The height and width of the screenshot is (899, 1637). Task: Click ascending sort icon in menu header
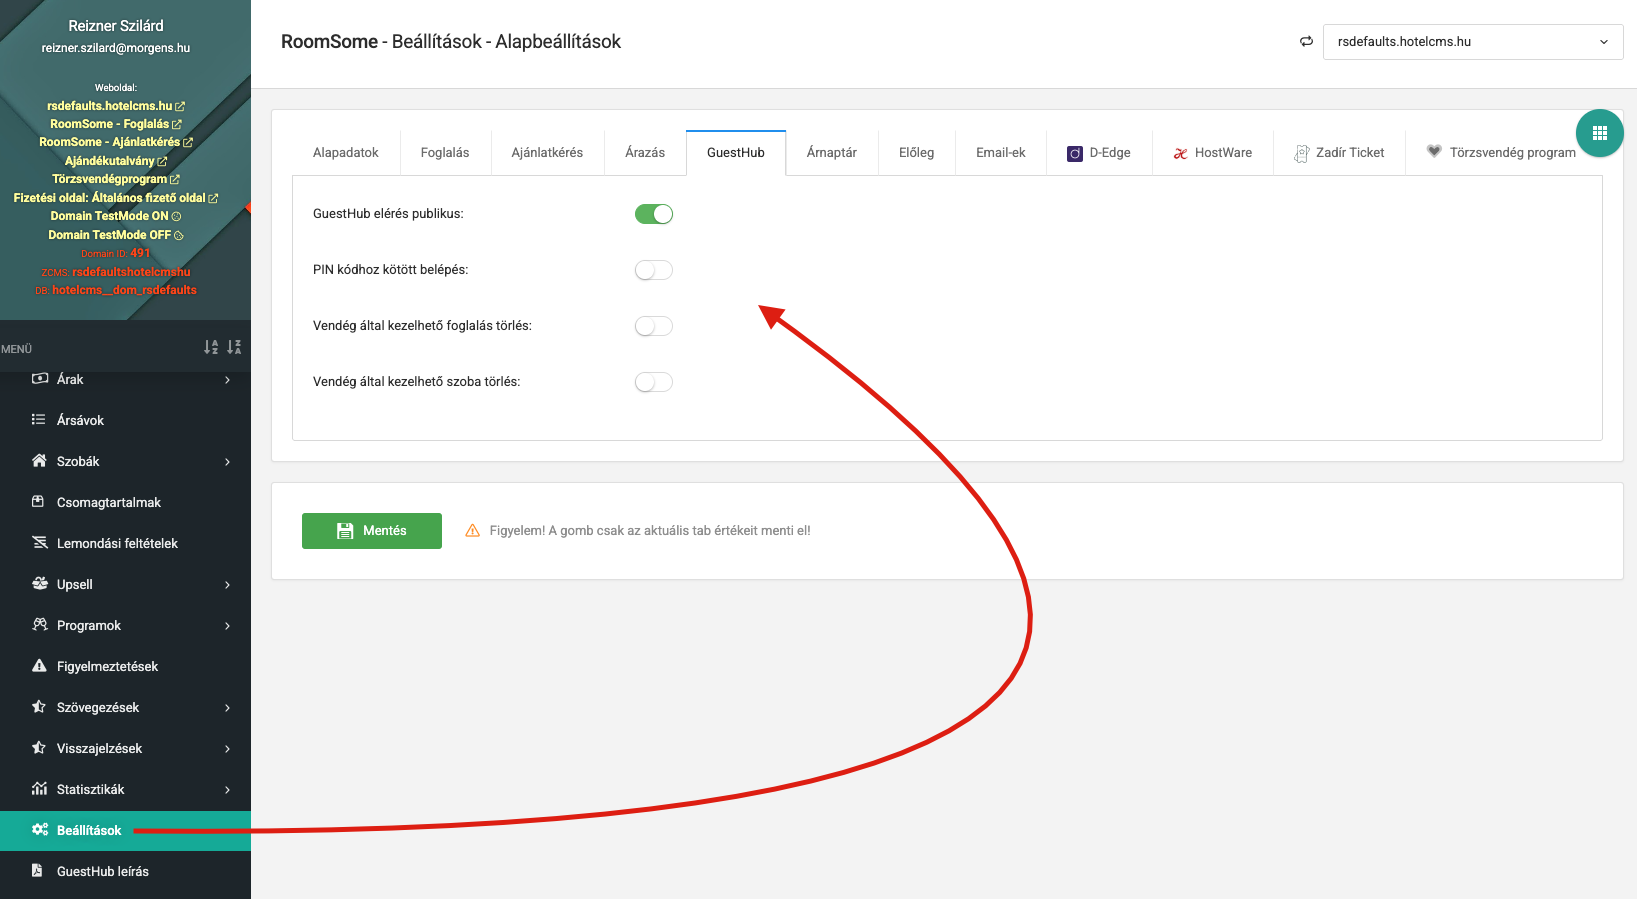click(211, 347)
